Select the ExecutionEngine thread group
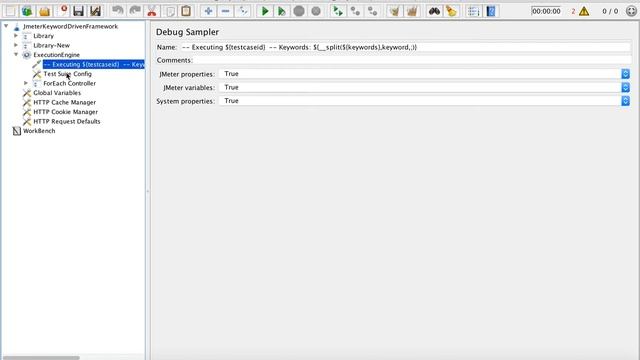The image size is (640, 360). tap(56, 55)
